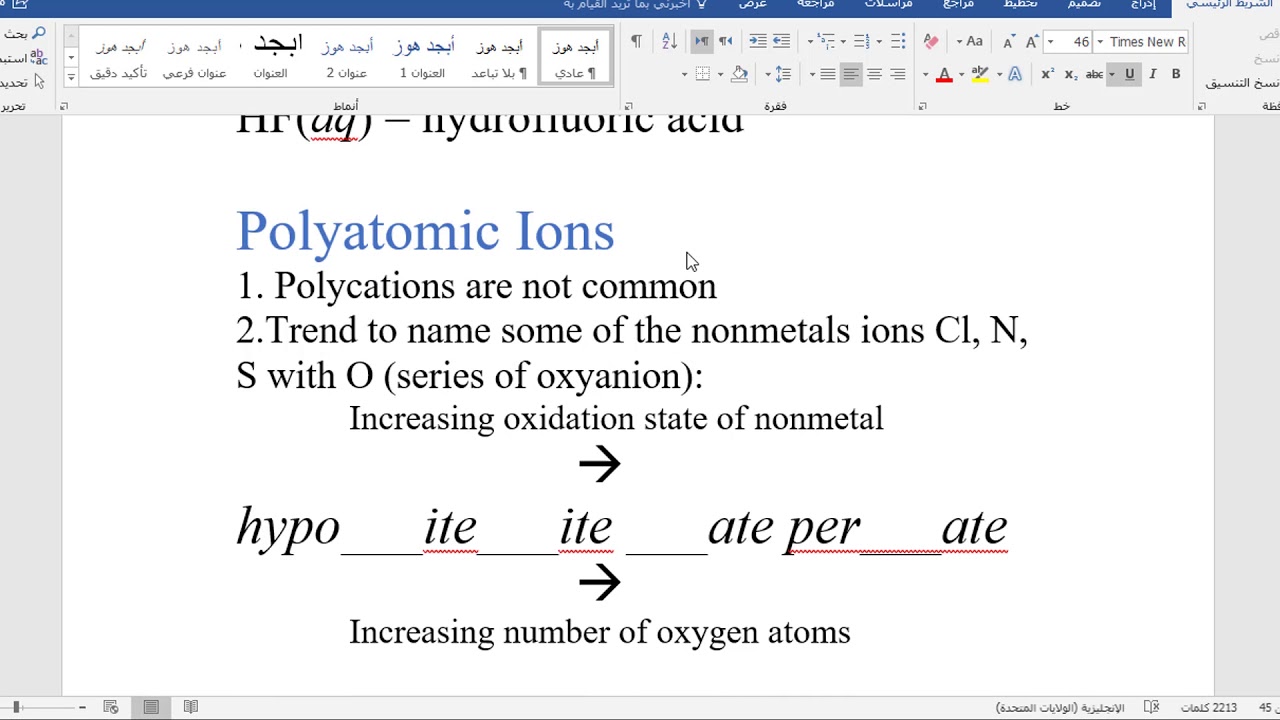Click the line spacing icon
This screenshot has height=720, width=1280.
(x=783, y=74)
